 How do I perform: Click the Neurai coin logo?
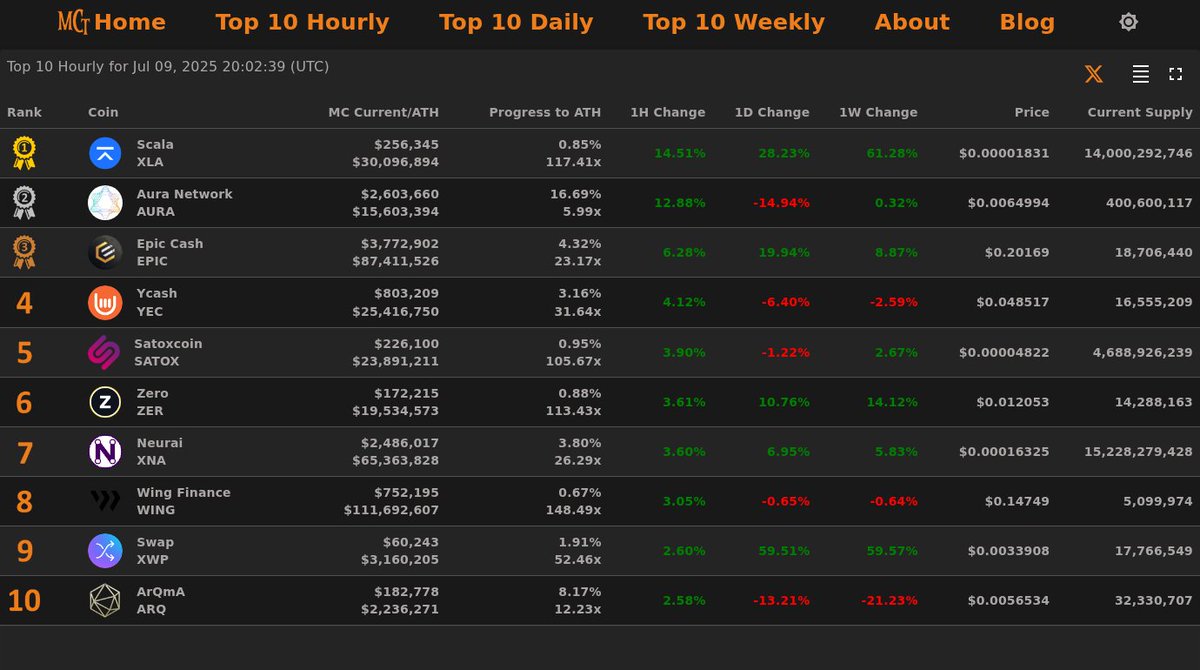point(105,452)
